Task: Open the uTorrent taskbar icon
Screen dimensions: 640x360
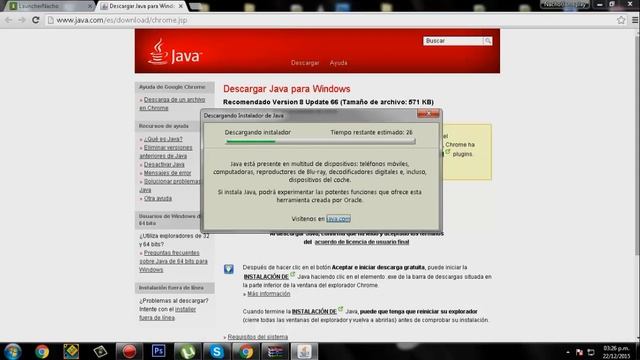Action: (187, 351)
